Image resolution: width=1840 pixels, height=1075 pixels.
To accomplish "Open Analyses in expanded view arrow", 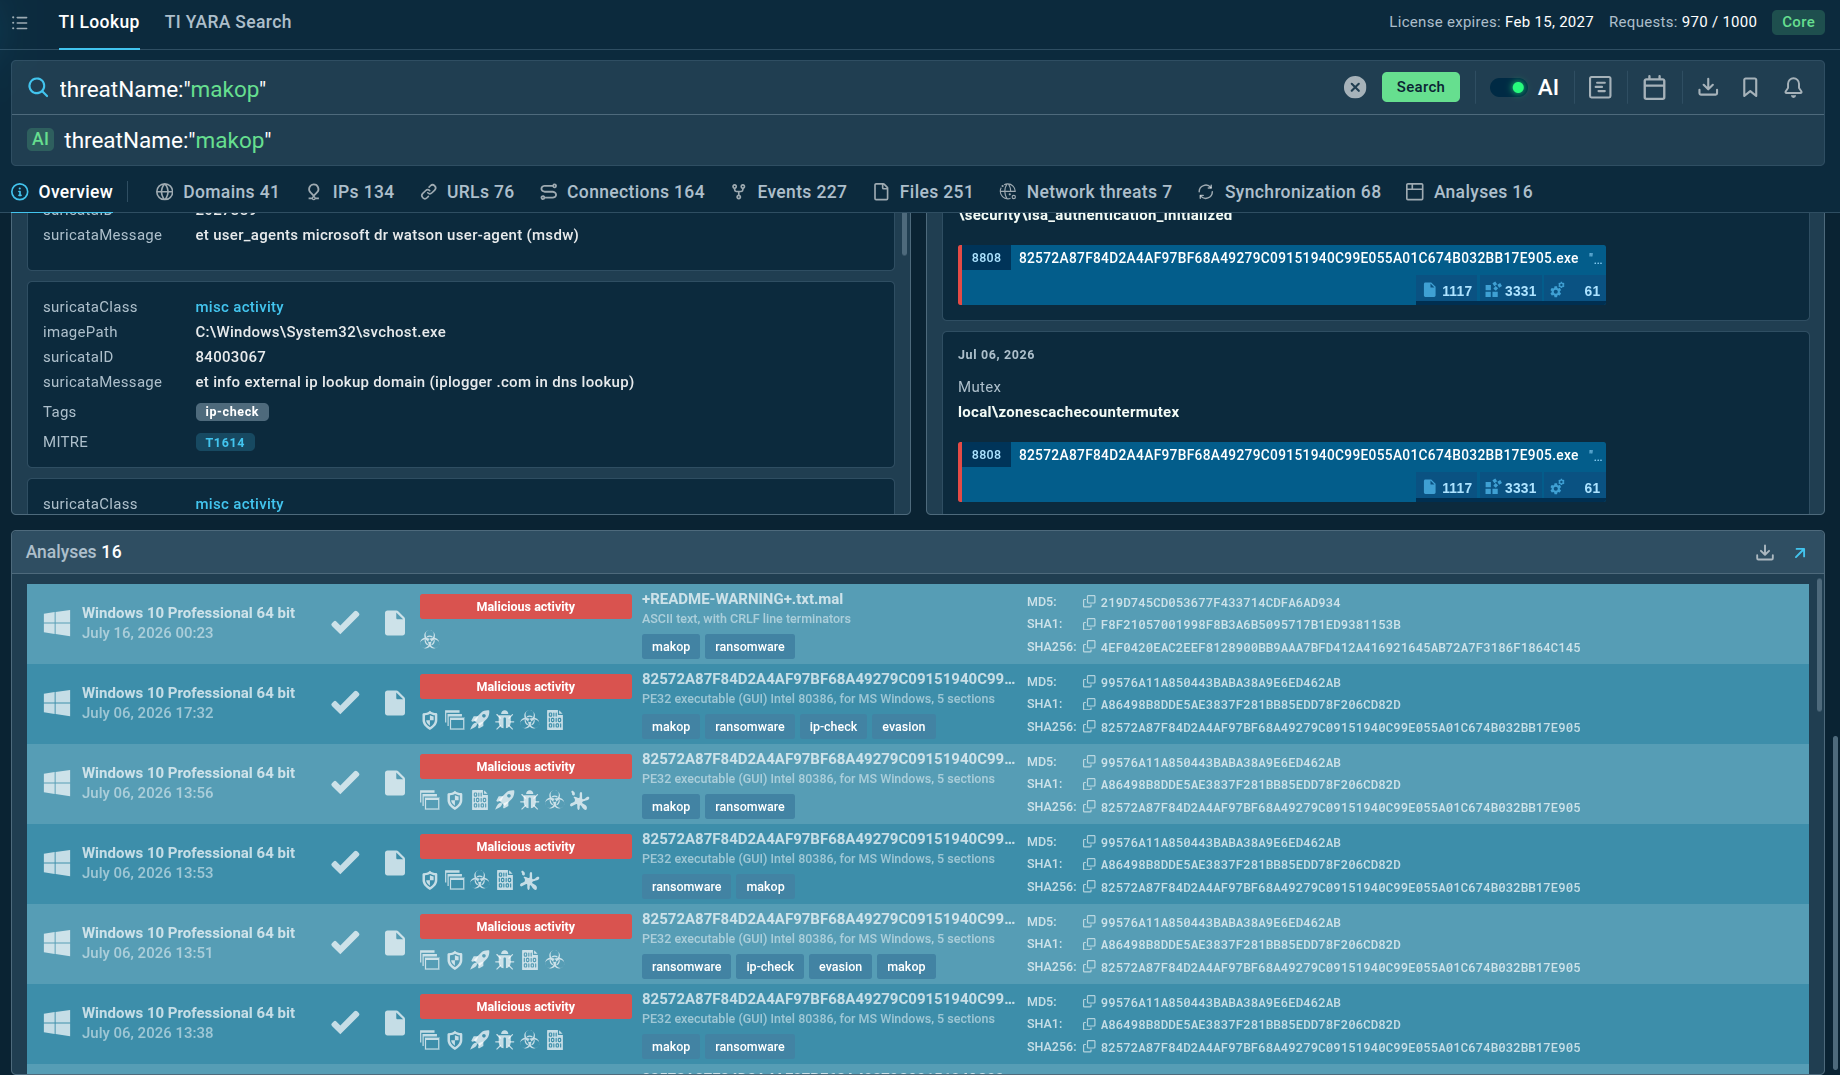I will click(x=1800, y=553).
